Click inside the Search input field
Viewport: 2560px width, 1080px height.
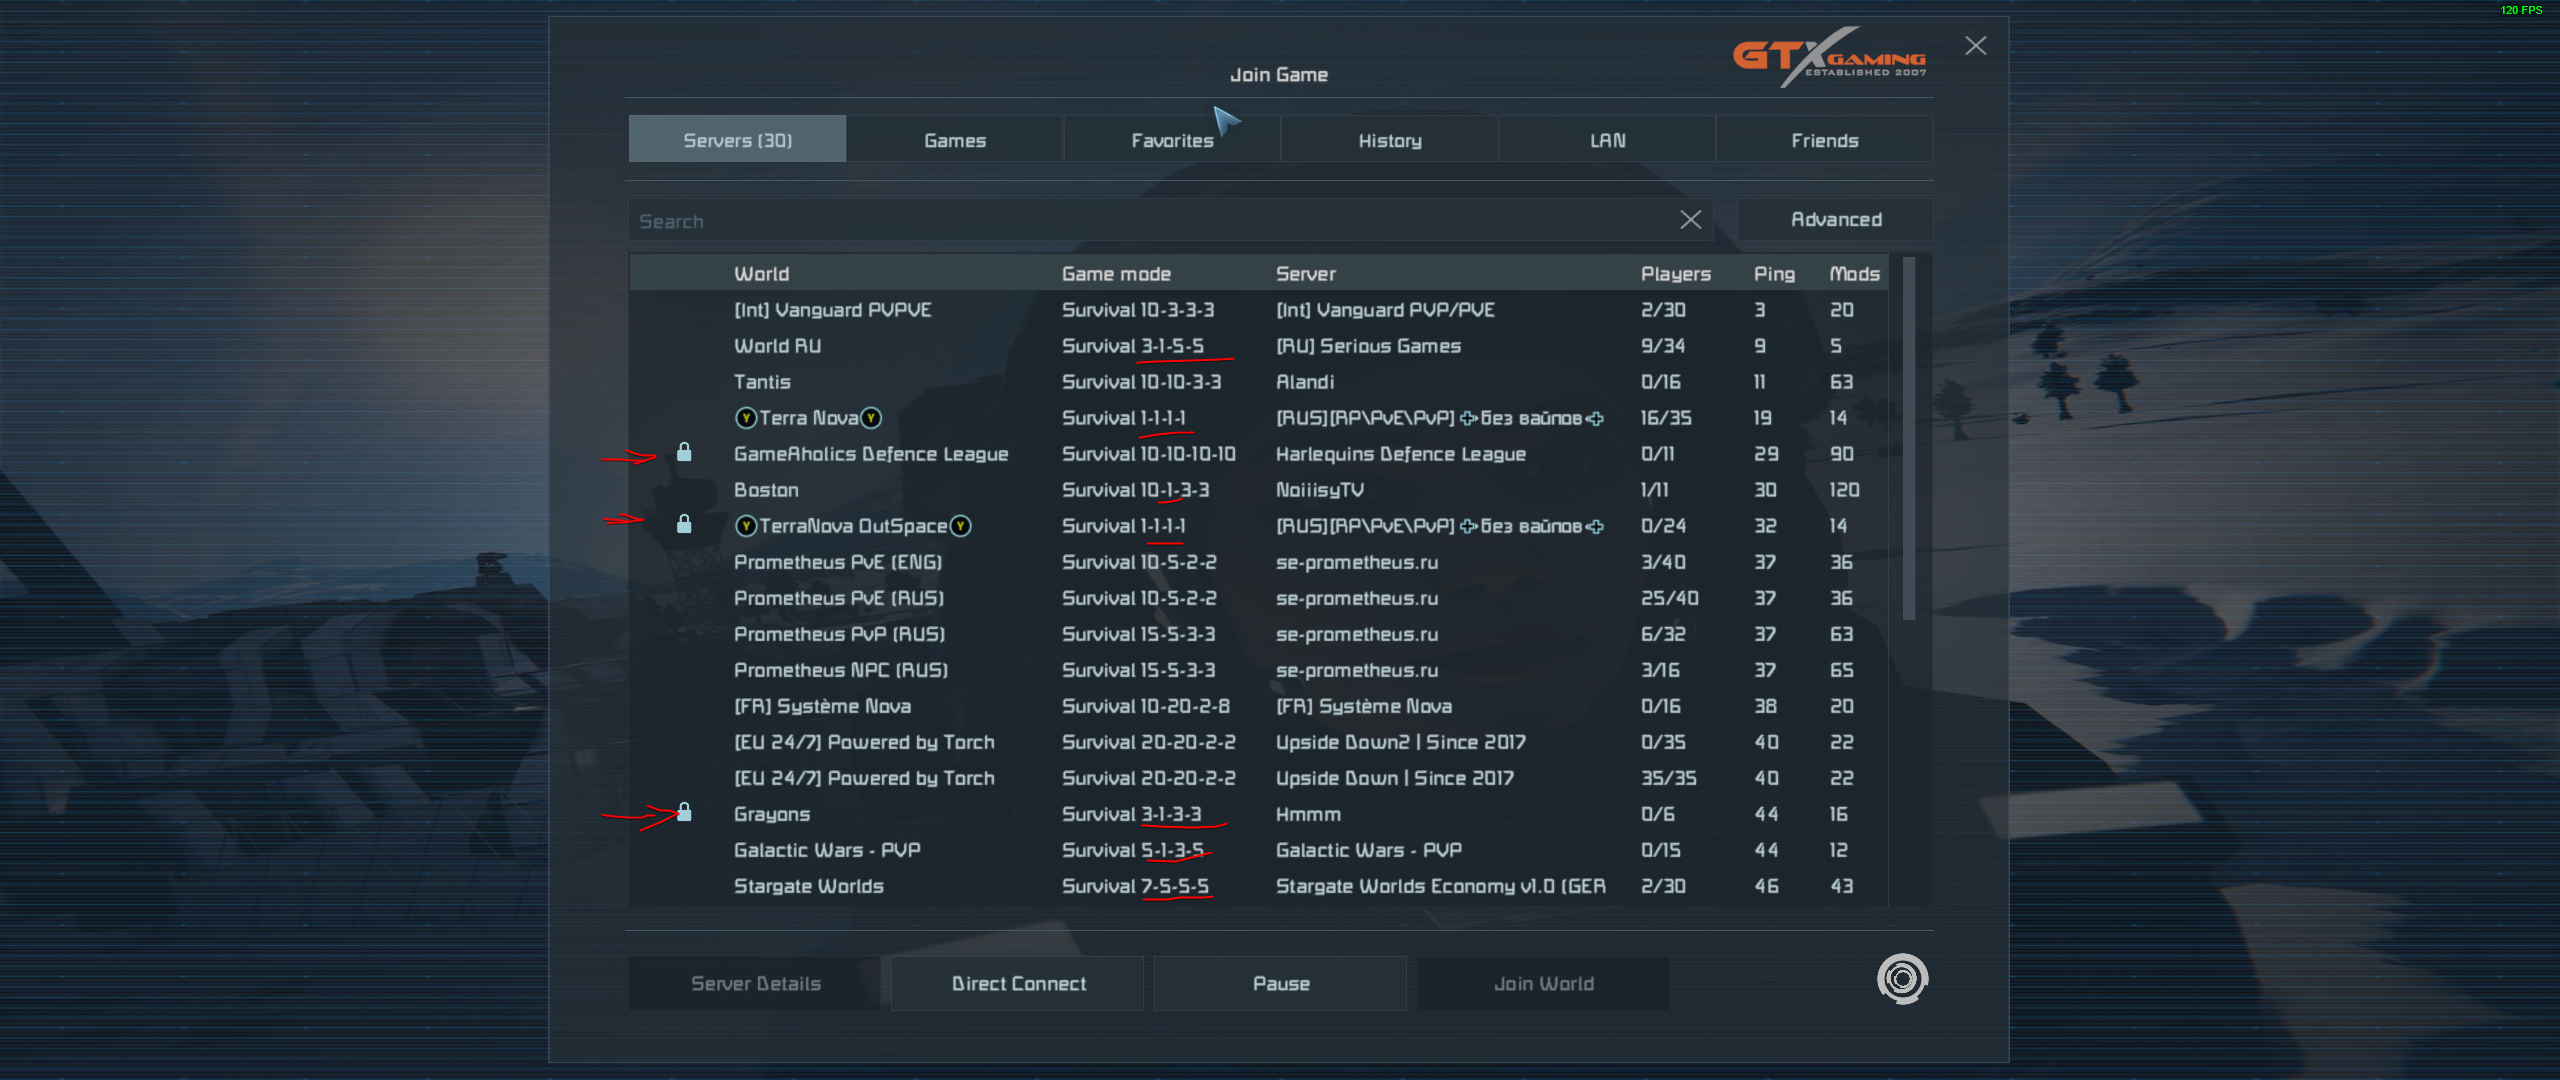[1150, 221]
